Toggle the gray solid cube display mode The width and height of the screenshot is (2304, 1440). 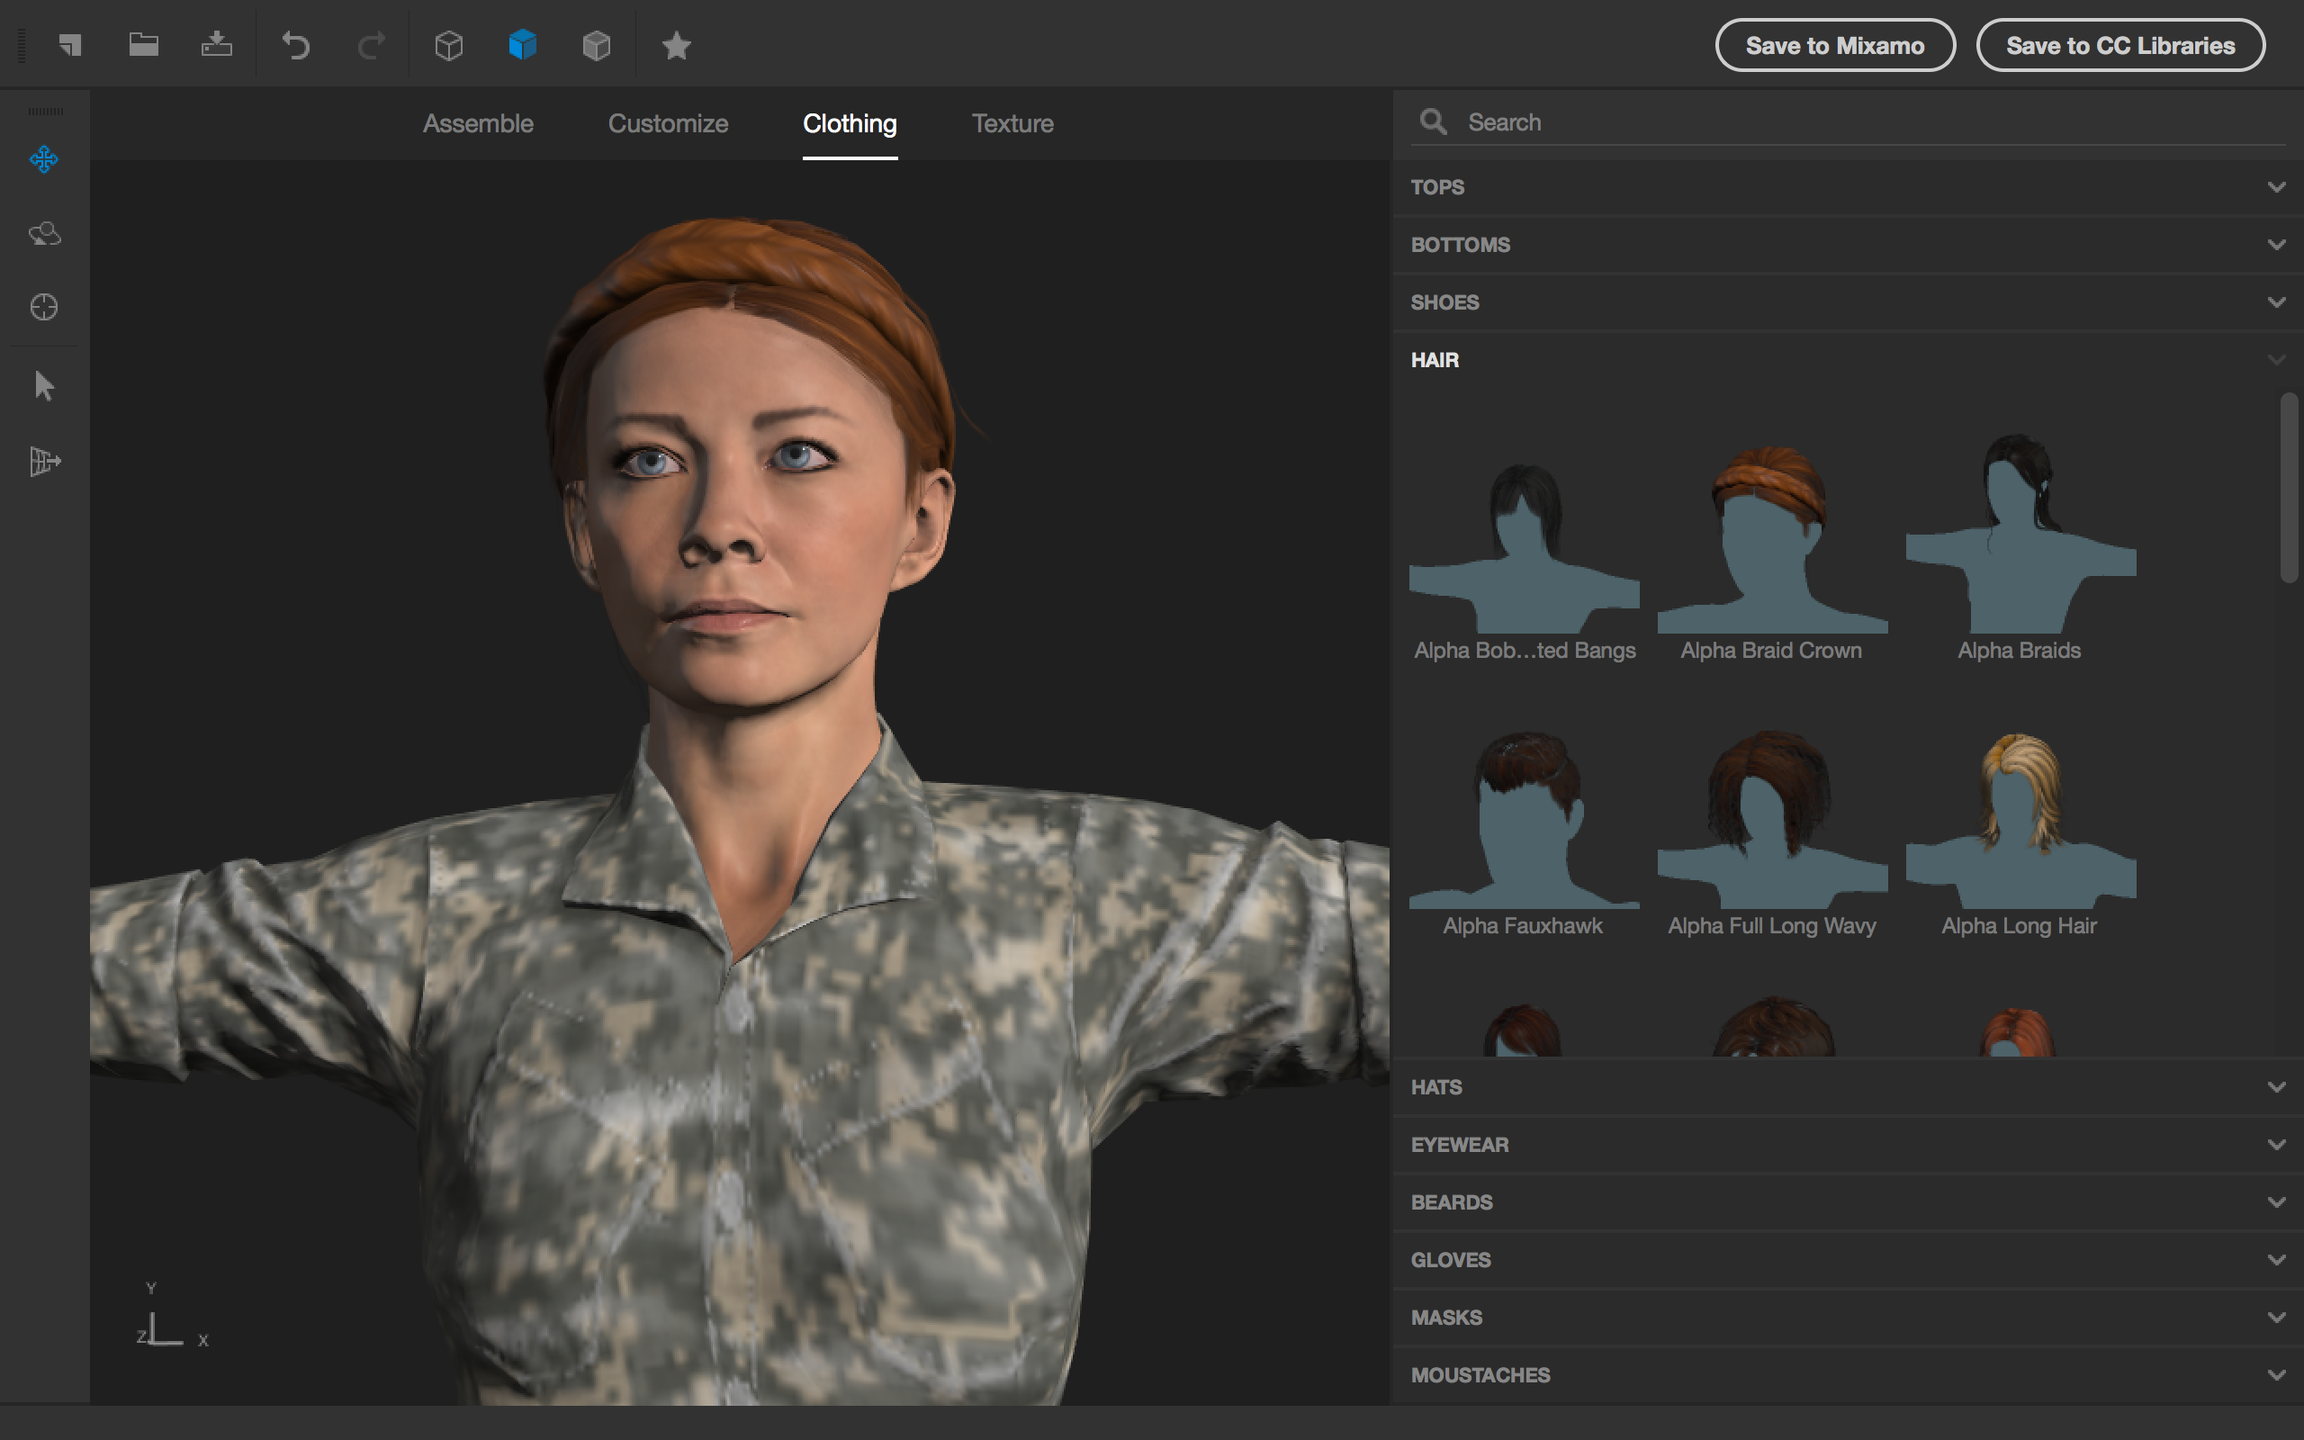tap(596, 45)
